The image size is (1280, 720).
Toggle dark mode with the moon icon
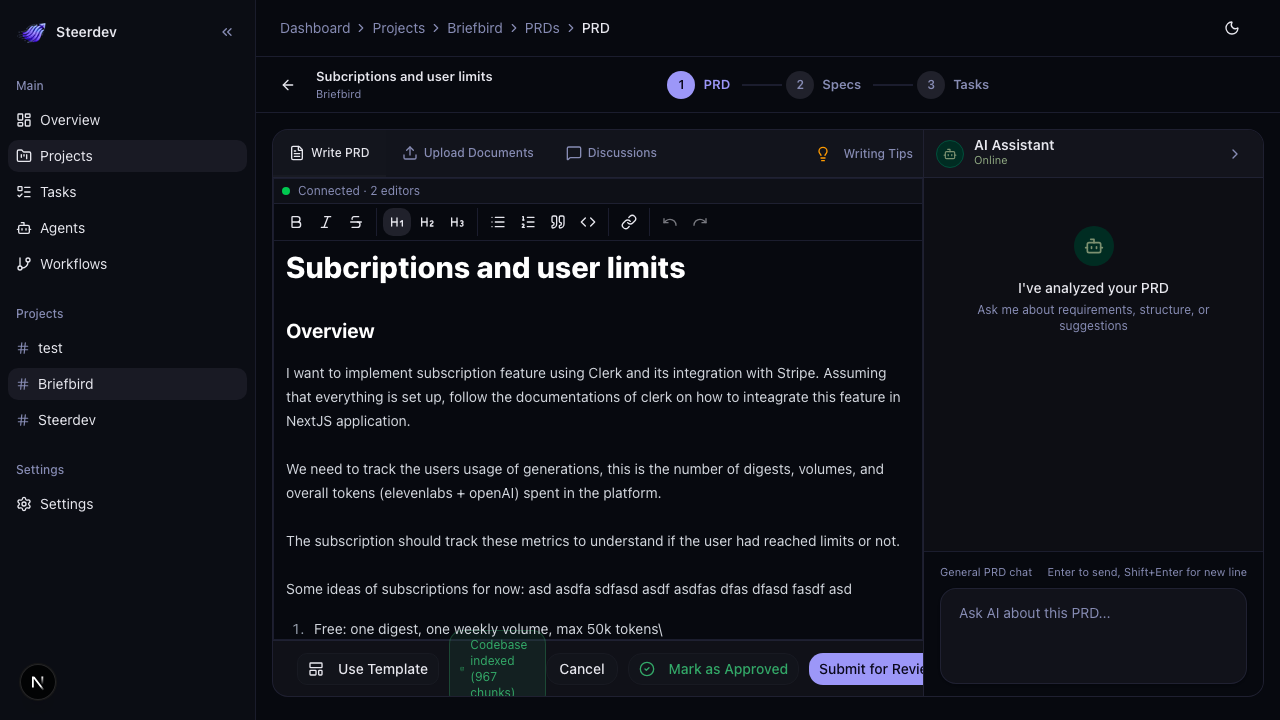(x=1232, y=28)
